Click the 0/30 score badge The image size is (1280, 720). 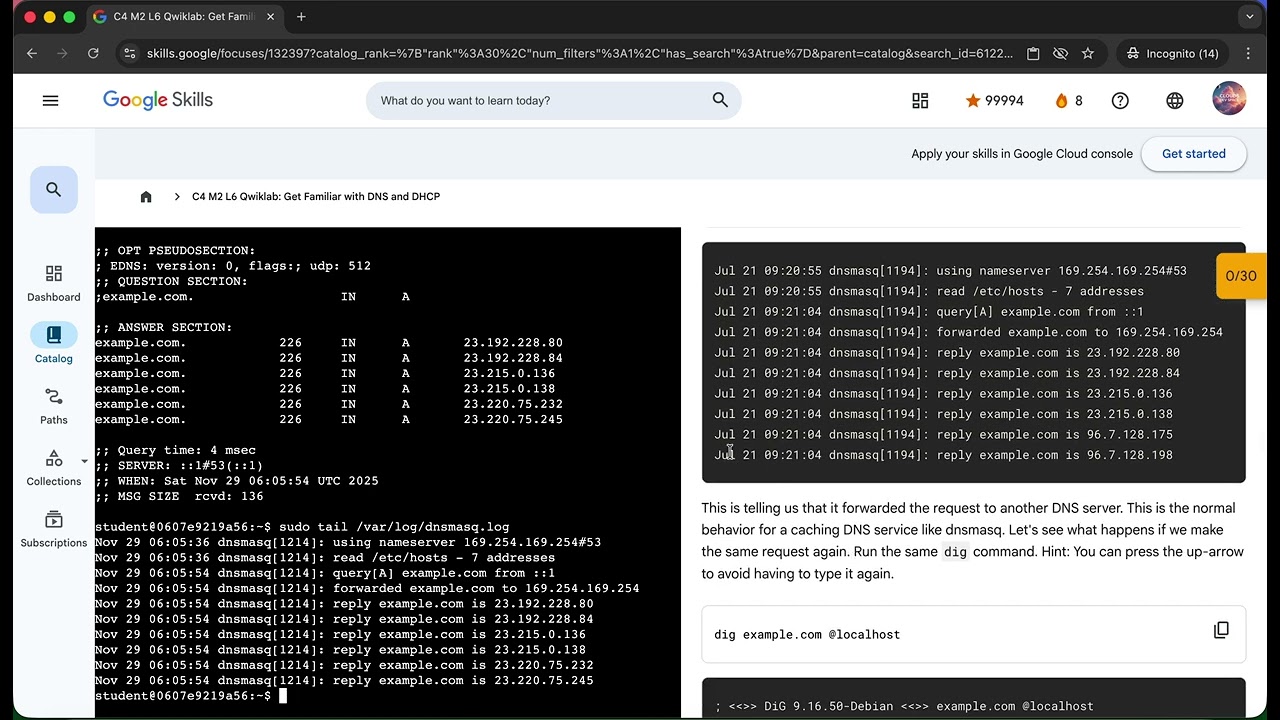click(x=1241, y=276)
